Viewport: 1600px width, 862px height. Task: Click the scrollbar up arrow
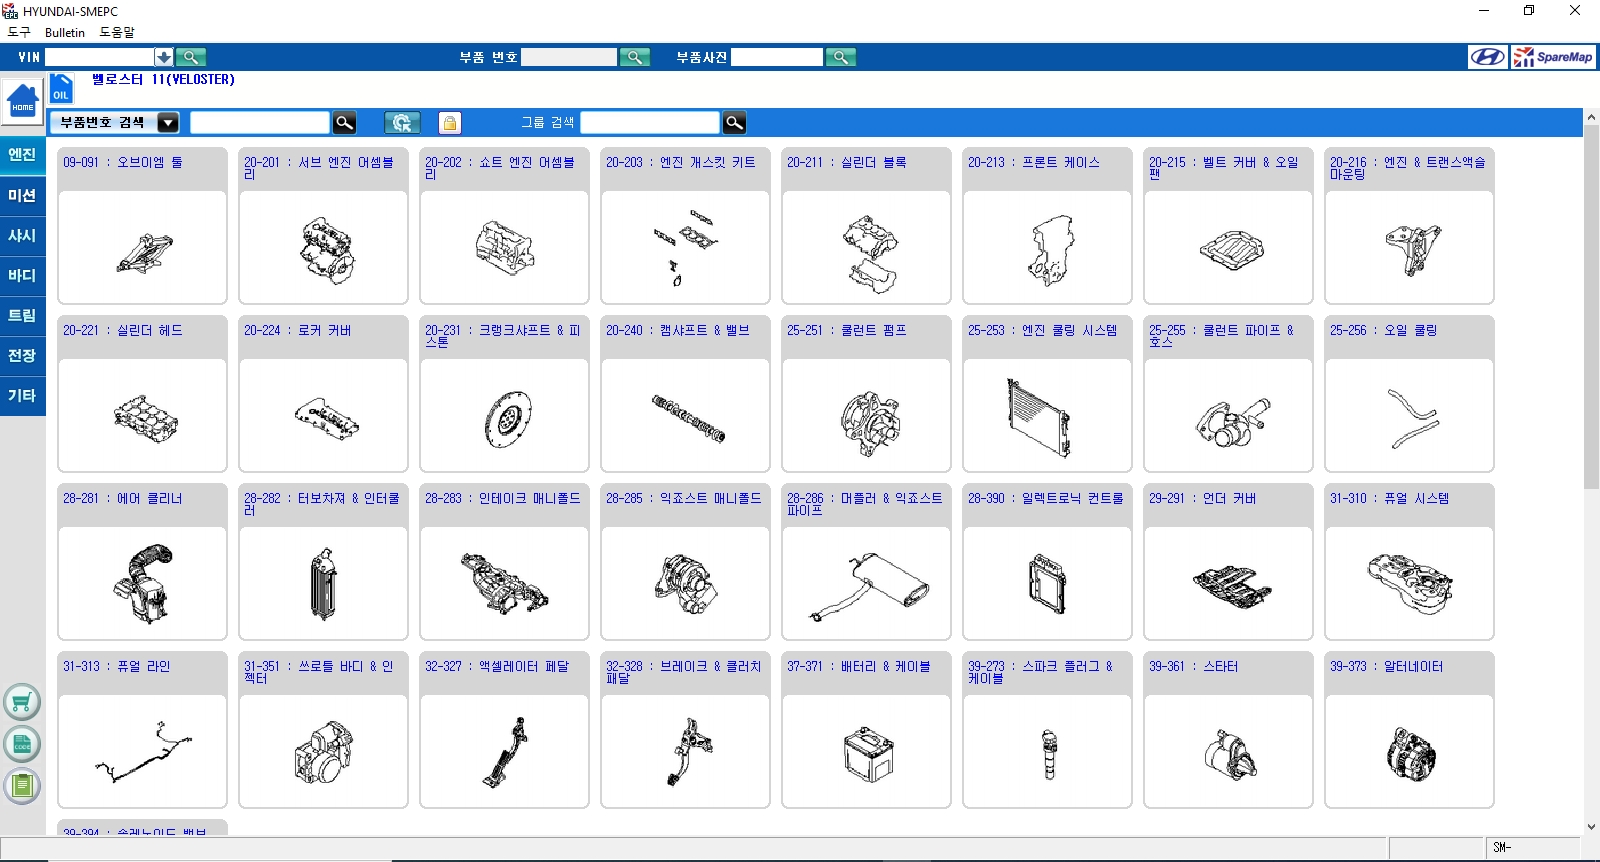coord(1591,117)
